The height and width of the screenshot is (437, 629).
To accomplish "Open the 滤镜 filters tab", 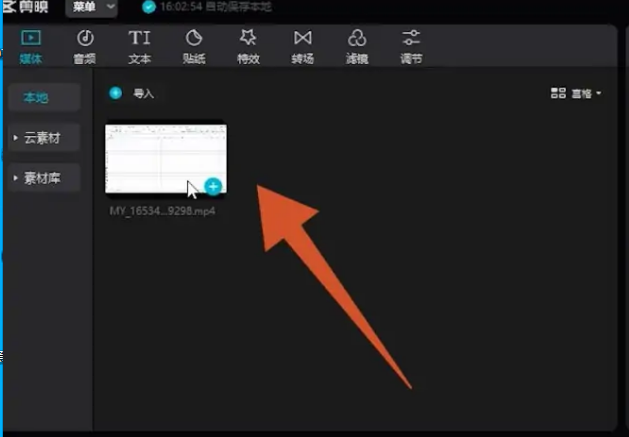I will click(x=357, y=47).
